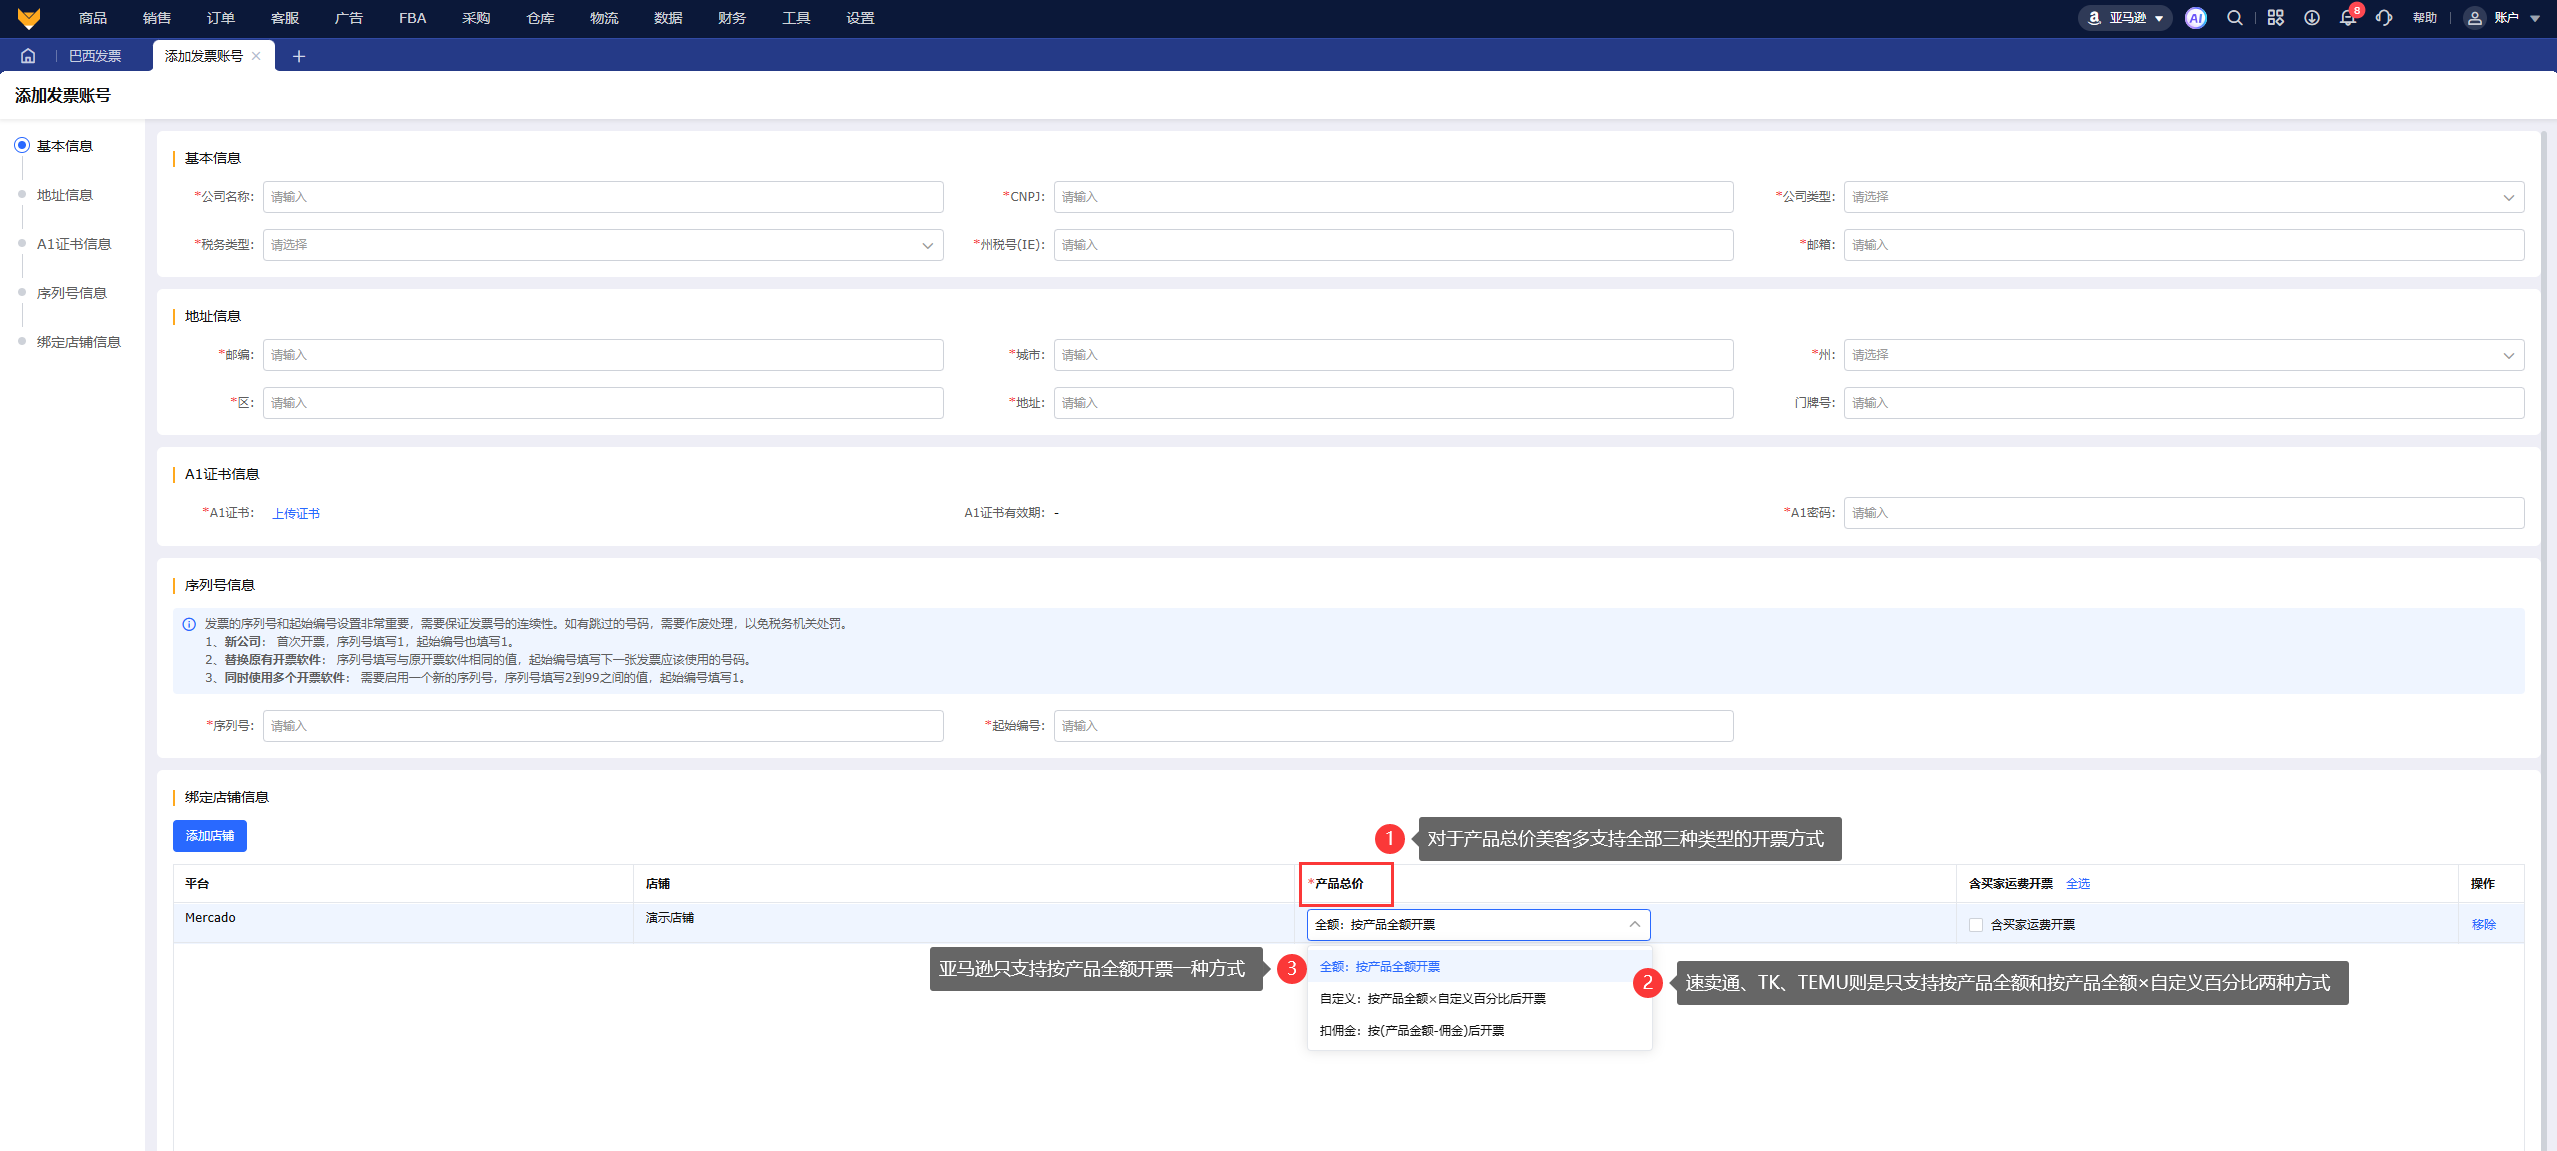Open the 亚马逊 platform switcher dropdown
This screenshot has height=1151, width=2557.
2125,18
